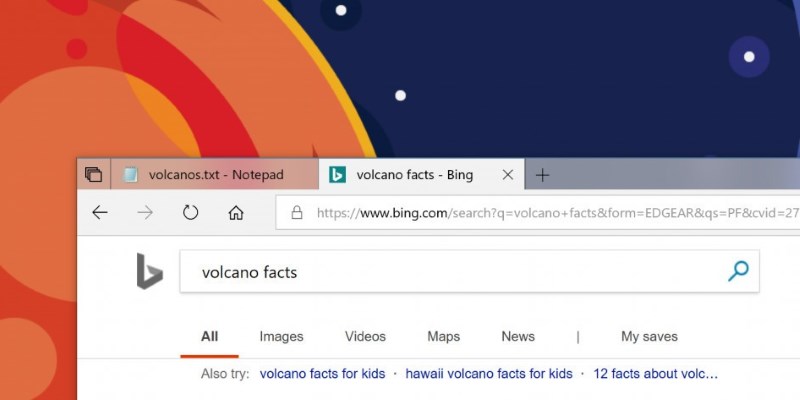800x400 pixels.
Task: Refresh the page
Action: point(190,212)
